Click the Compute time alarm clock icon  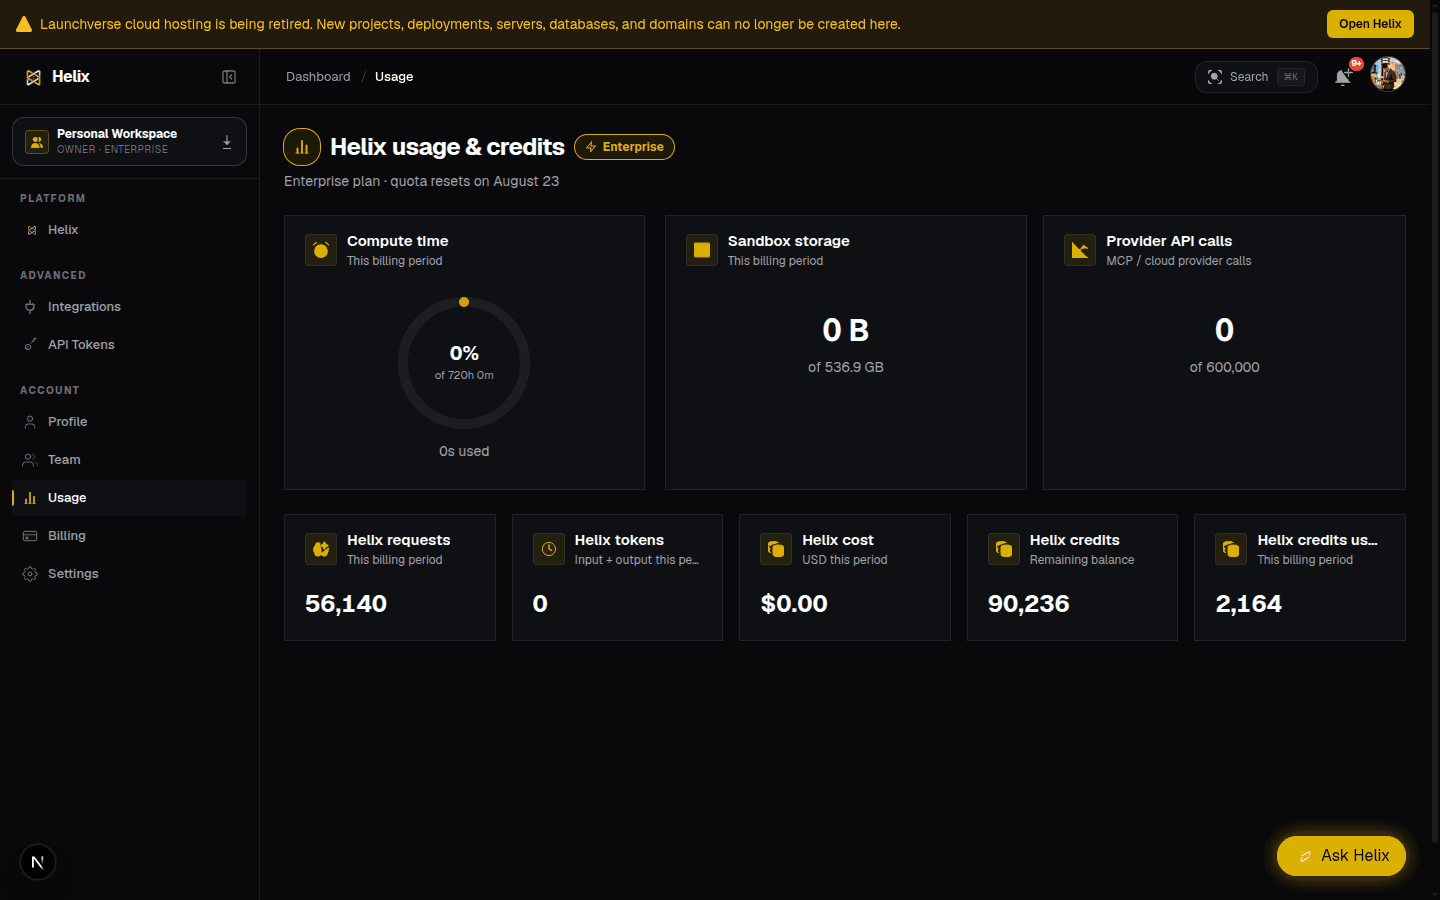(321, 250)
